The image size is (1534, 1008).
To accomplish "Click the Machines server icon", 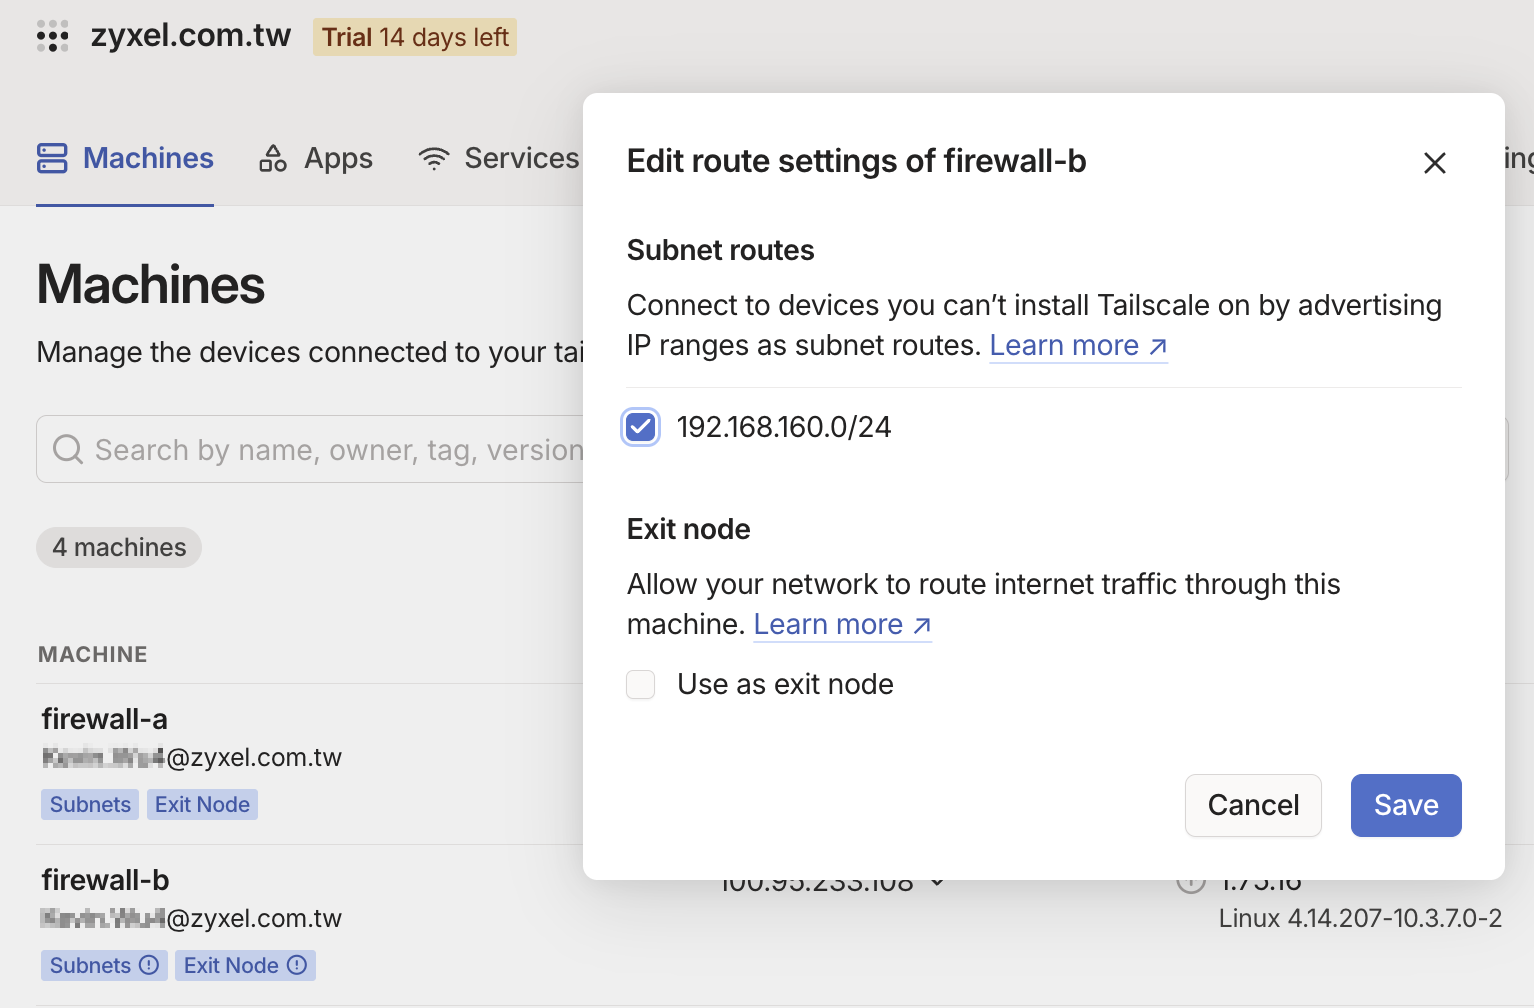I will (x=52, y=158).
